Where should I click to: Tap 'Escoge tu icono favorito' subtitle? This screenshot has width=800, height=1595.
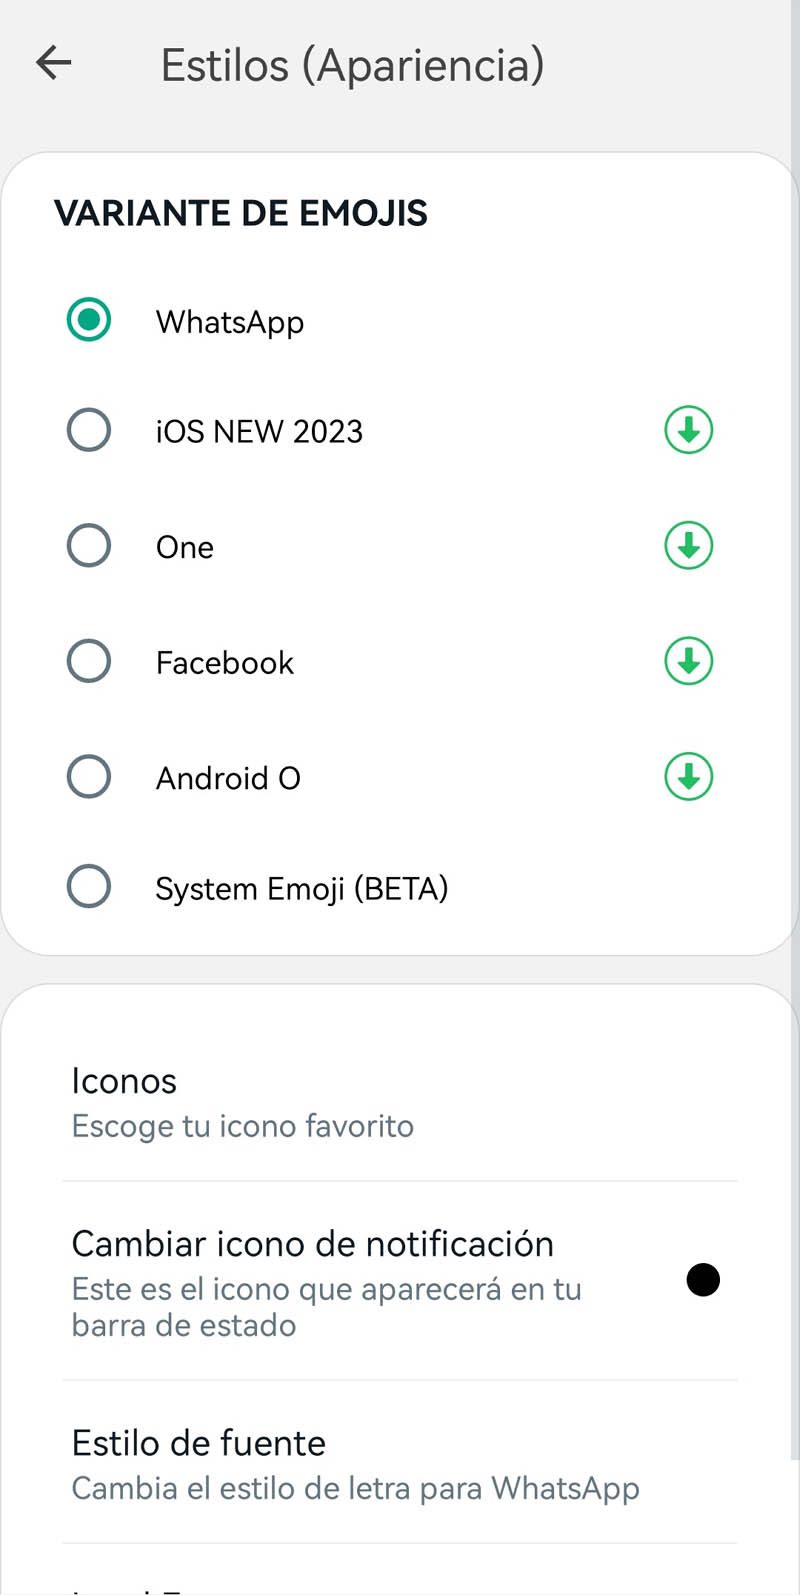242,1126
